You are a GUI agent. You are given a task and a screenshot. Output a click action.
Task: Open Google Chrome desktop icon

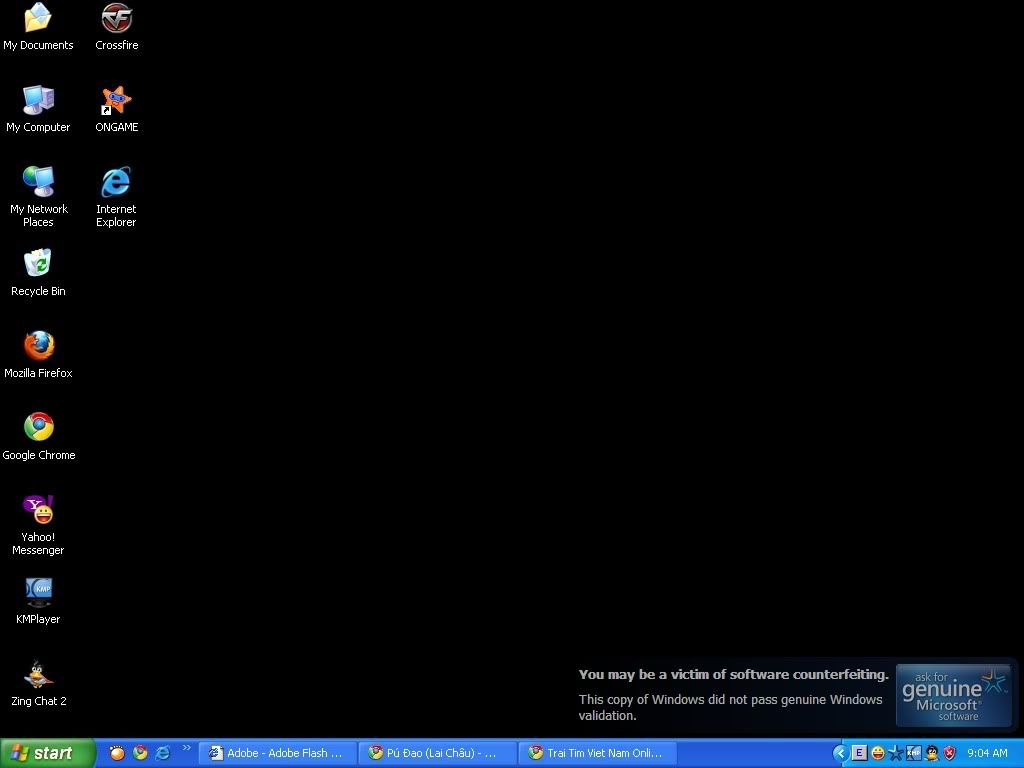(x=39, y=437)
